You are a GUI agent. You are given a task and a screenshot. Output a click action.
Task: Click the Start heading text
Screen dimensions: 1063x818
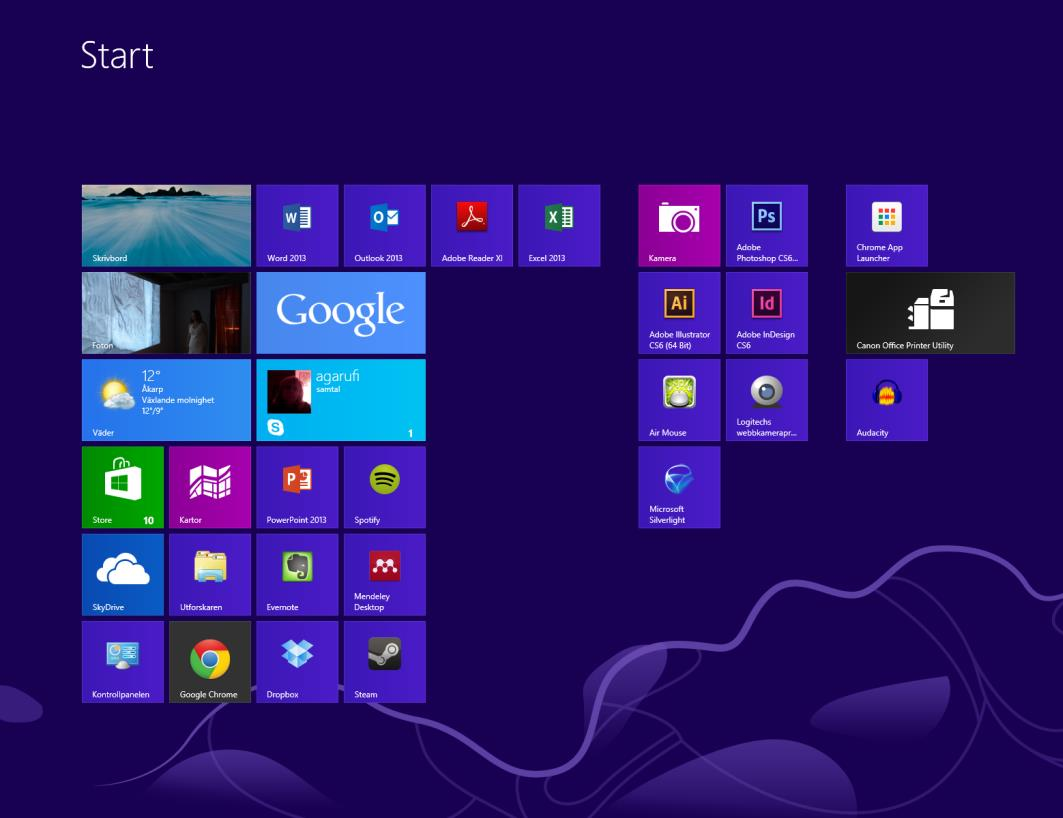click(x=117, y=55)
